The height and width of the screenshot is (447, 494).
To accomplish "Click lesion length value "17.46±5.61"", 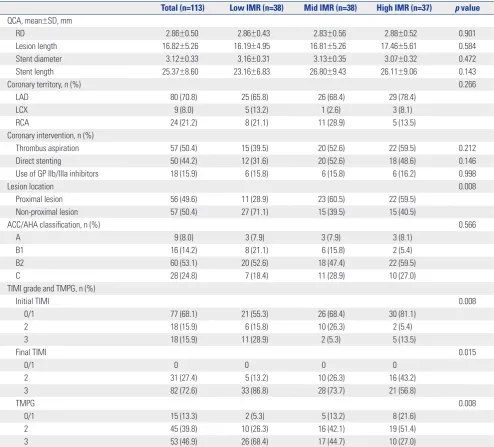I will [x=399, y=46].
